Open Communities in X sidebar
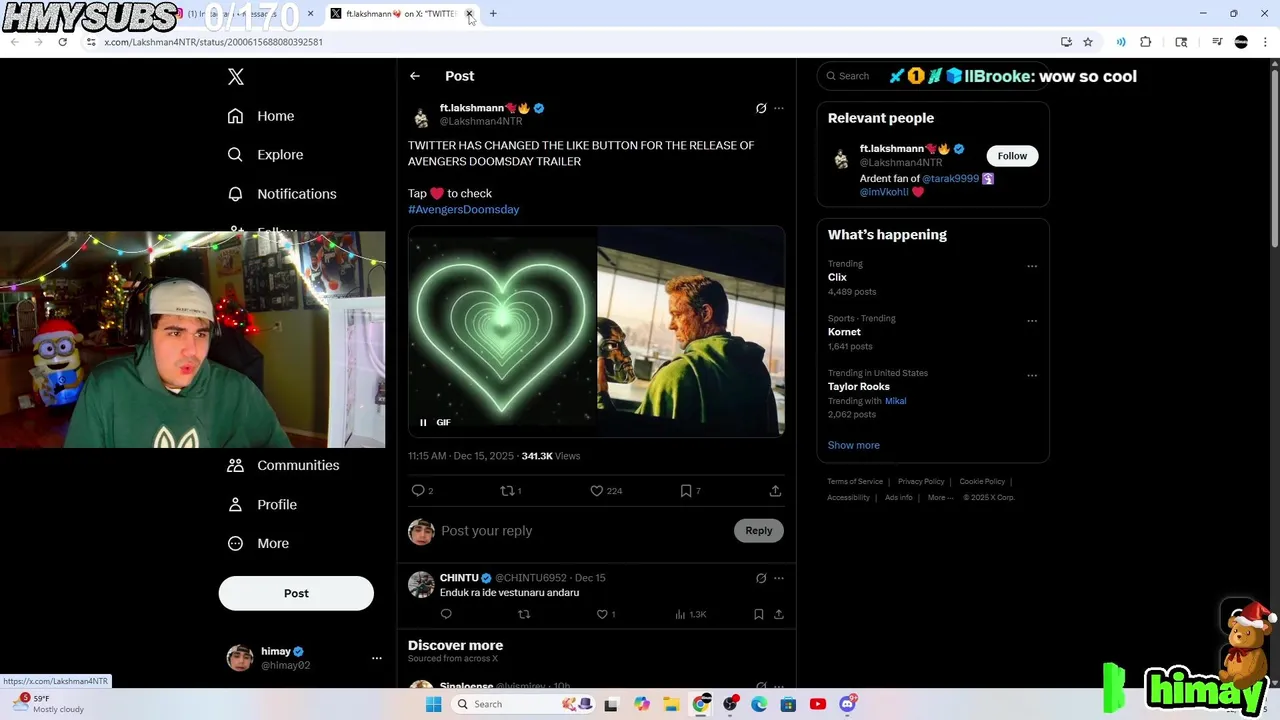Viewport: 1280px width, 720px height. pos(283,465)
